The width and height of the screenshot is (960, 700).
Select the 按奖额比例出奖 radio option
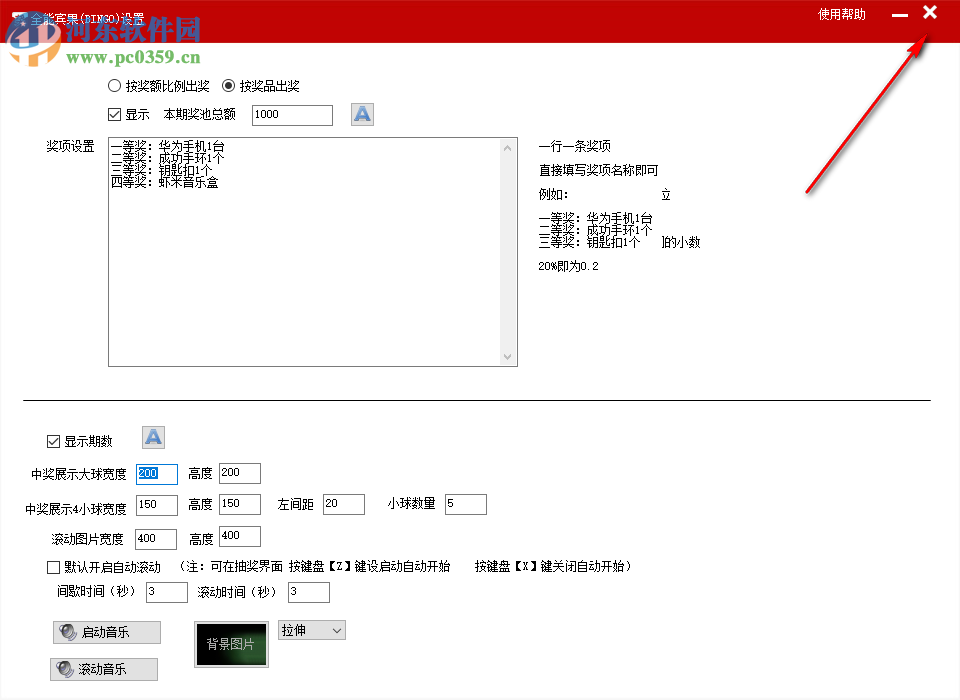tap(115, 85)
